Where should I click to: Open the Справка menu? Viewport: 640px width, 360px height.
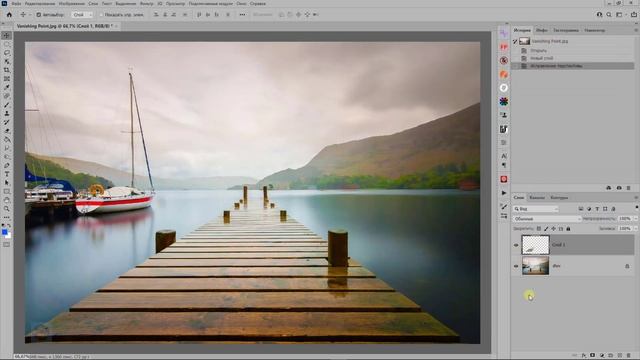(x=258, y=4)
